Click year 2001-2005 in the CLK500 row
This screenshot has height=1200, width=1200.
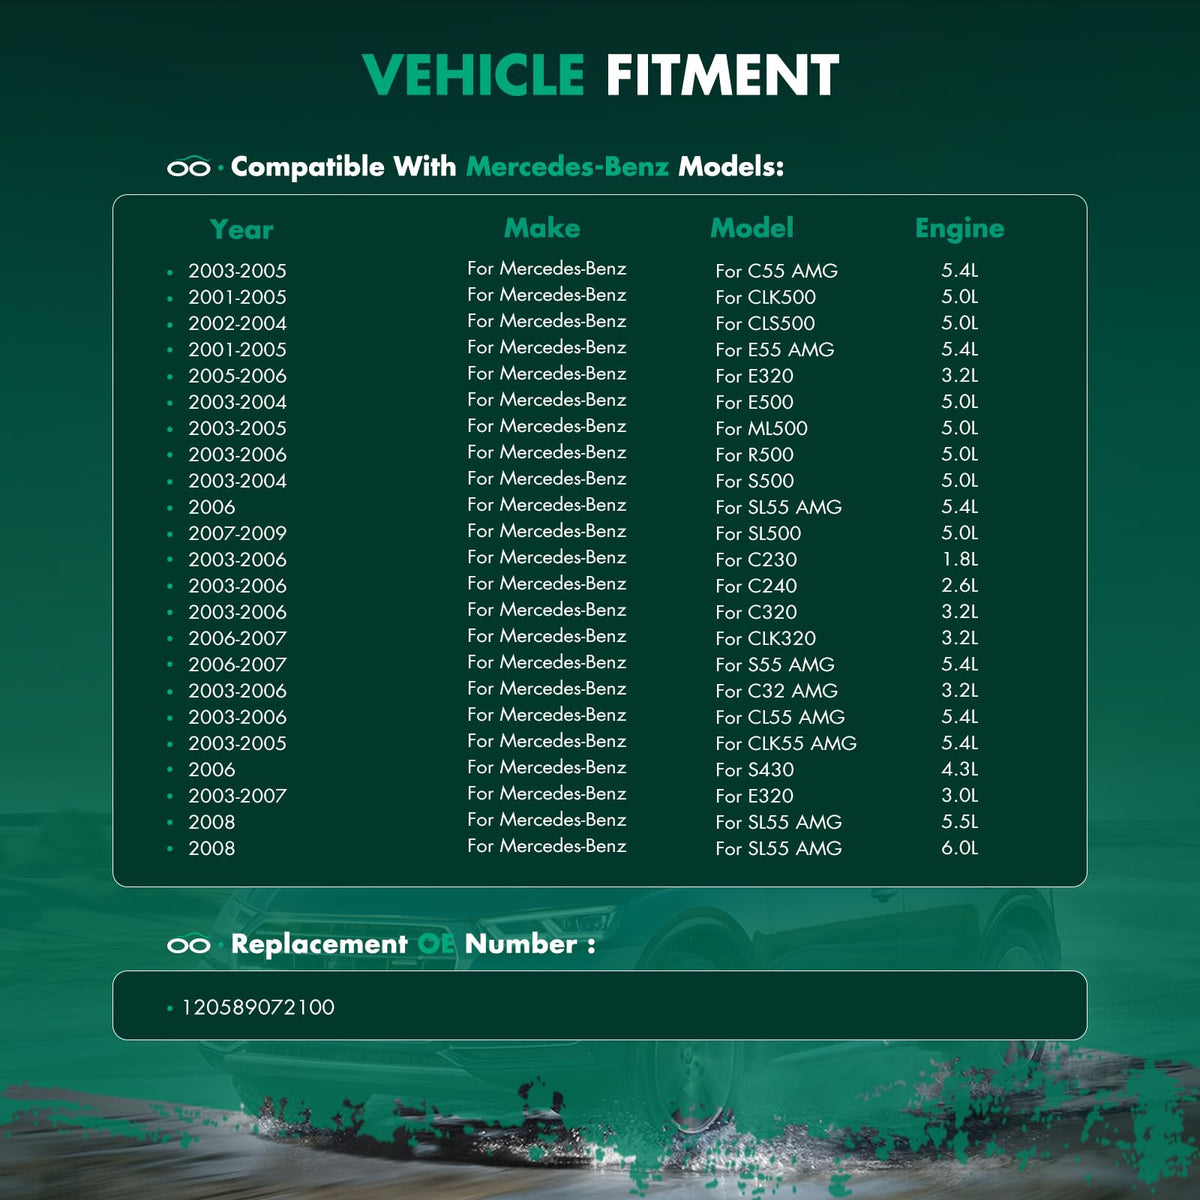point(237,298)
